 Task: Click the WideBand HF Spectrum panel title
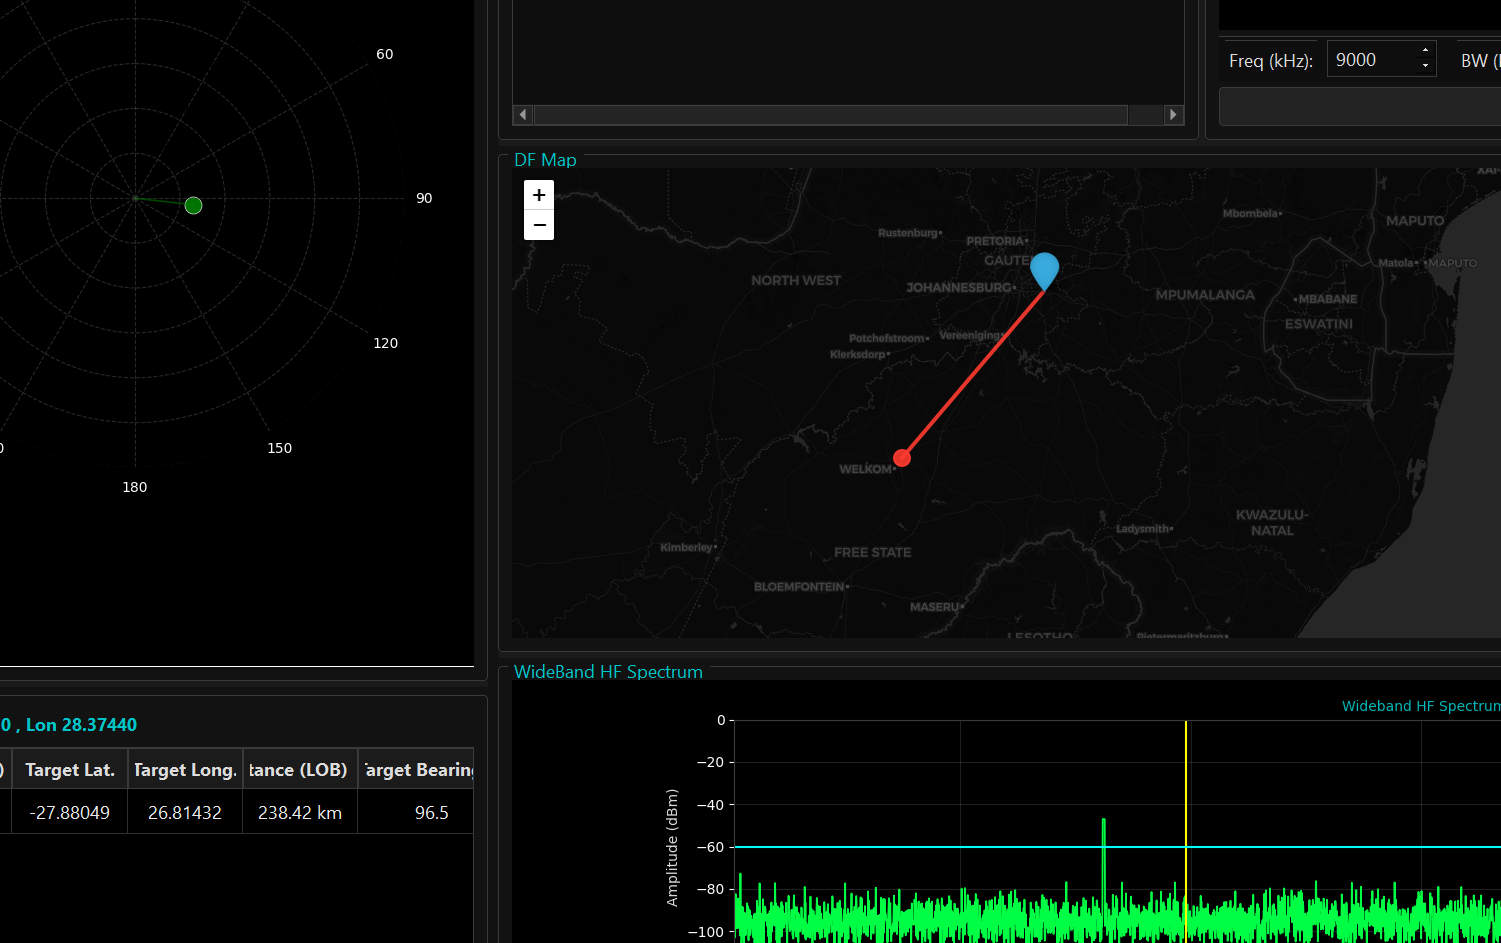click(608, 672)
